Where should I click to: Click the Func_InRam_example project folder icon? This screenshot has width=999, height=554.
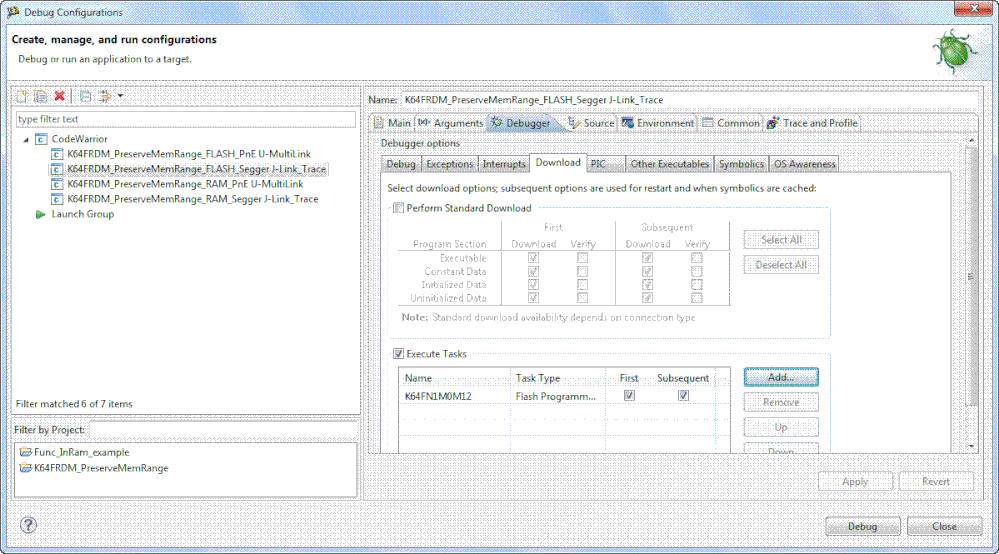pos(25,452)
